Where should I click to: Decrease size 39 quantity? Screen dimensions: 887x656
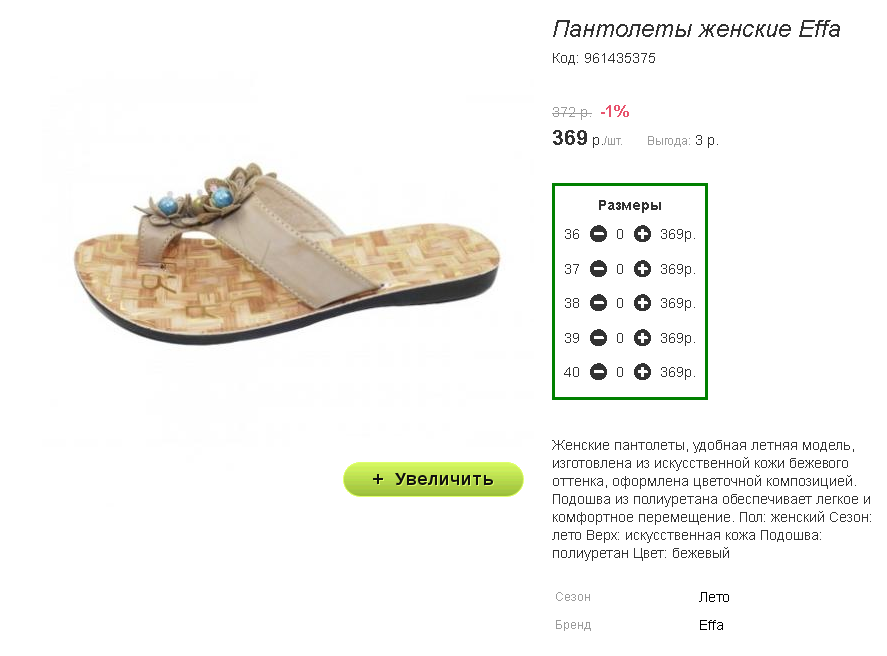pyautogui.click(x=598, y=338)
